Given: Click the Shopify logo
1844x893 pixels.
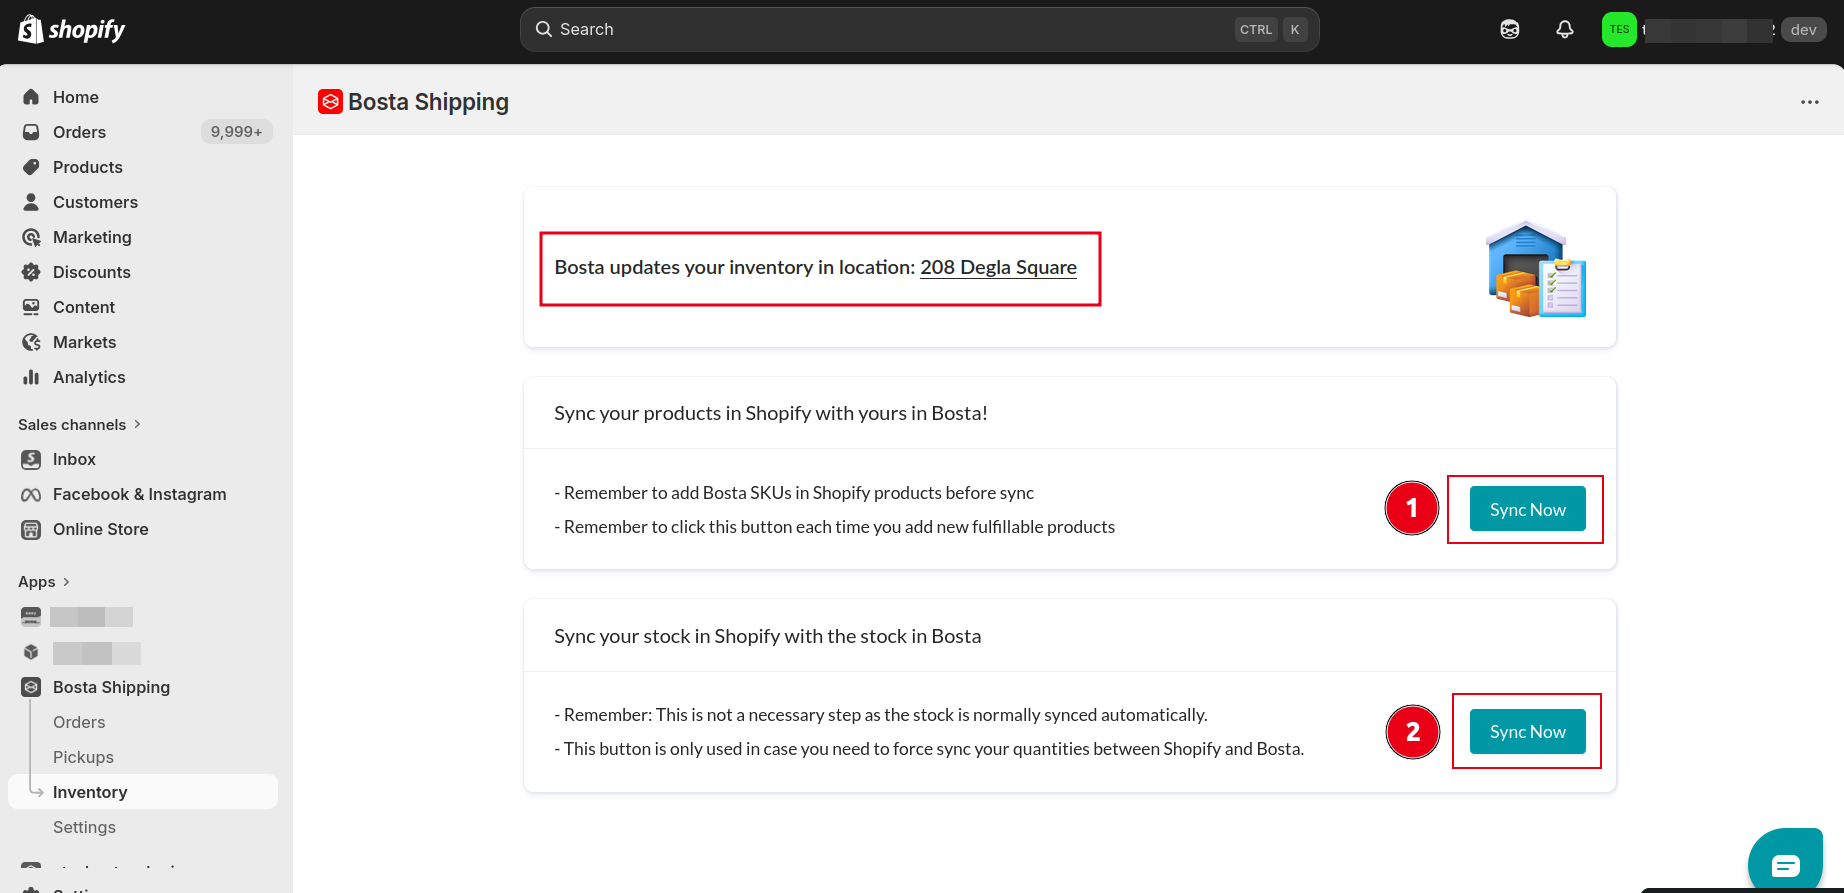Looking at the screenshot, I should tap(72, 30).
